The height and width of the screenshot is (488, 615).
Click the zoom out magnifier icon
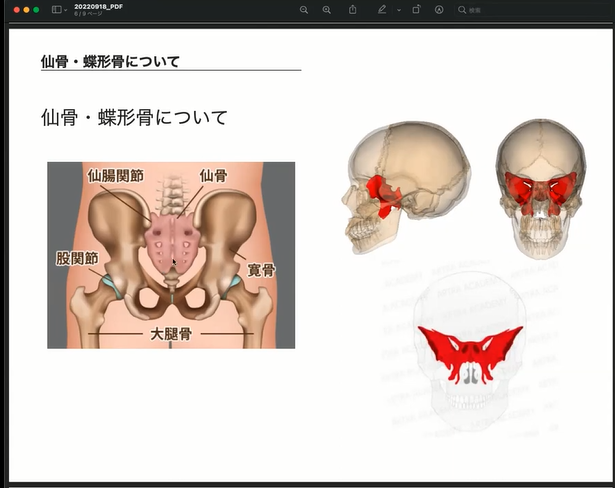click(304, 9)
